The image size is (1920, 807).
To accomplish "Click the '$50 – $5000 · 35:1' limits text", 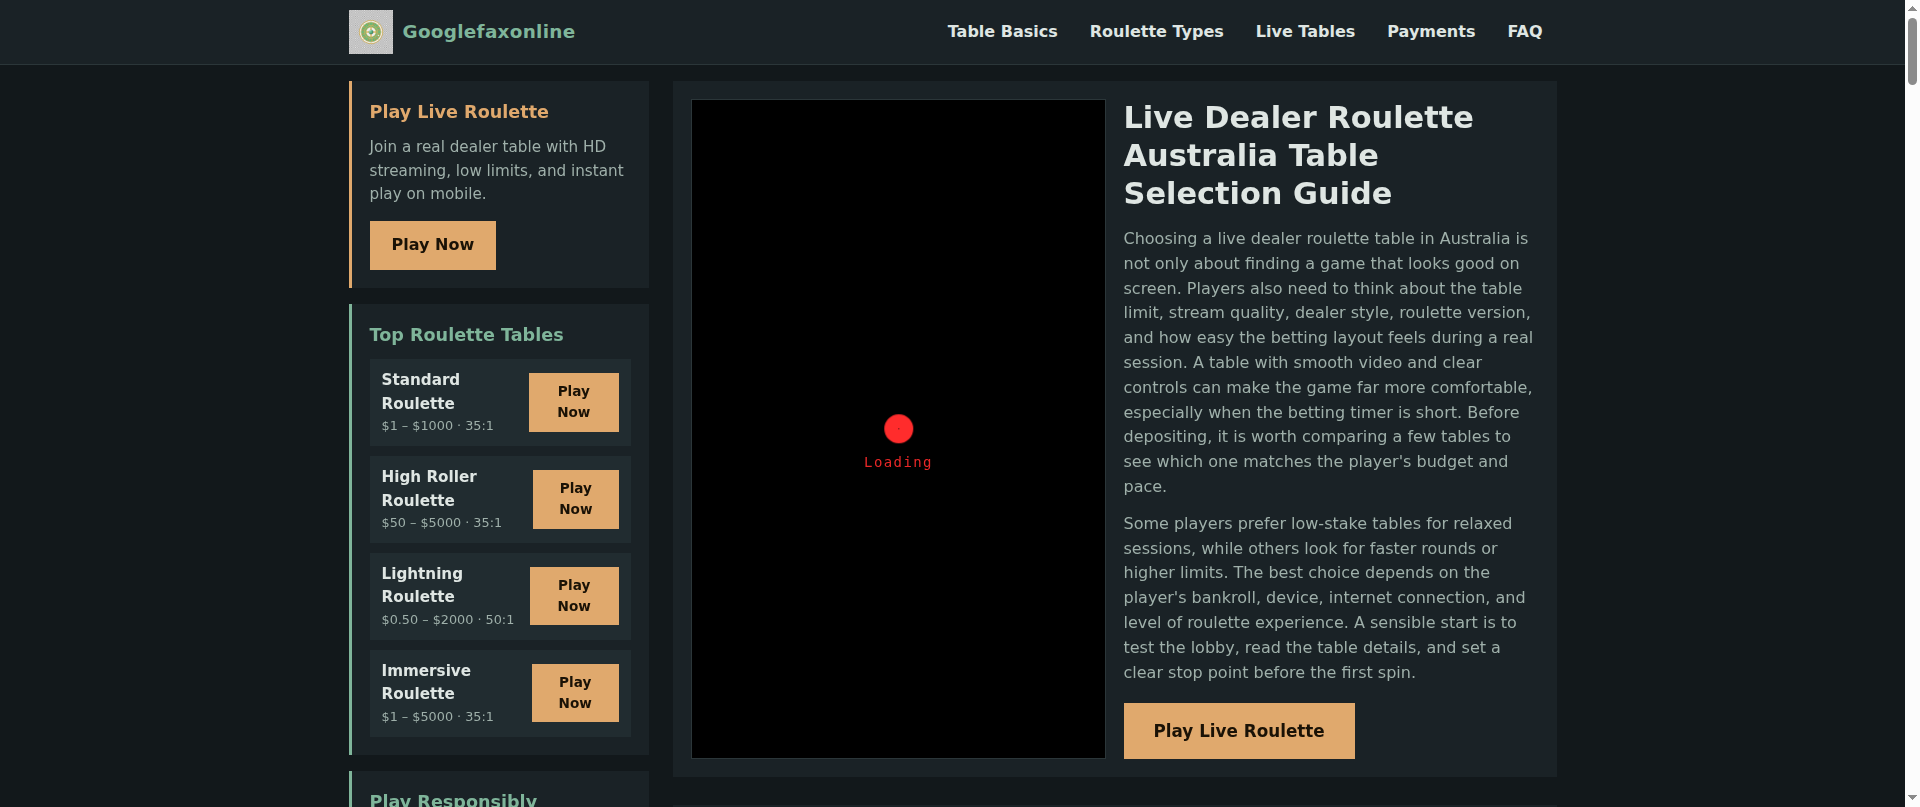I will tap(441, 523).
